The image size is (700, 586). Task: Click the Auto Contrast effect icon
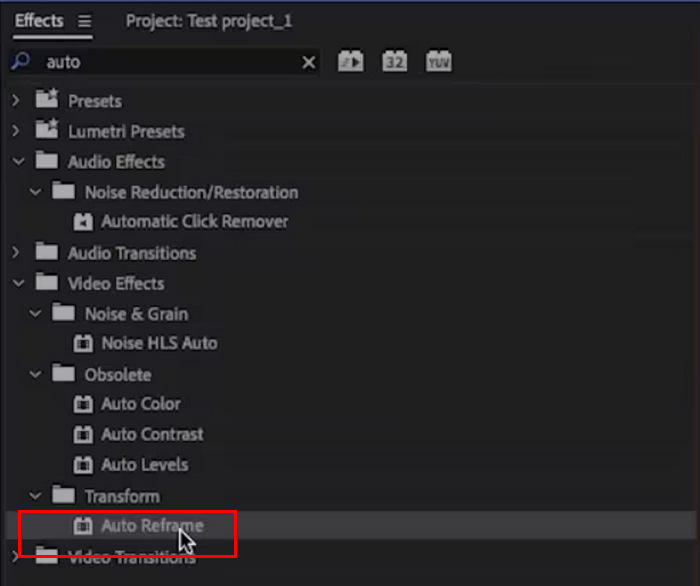(83, 435)
